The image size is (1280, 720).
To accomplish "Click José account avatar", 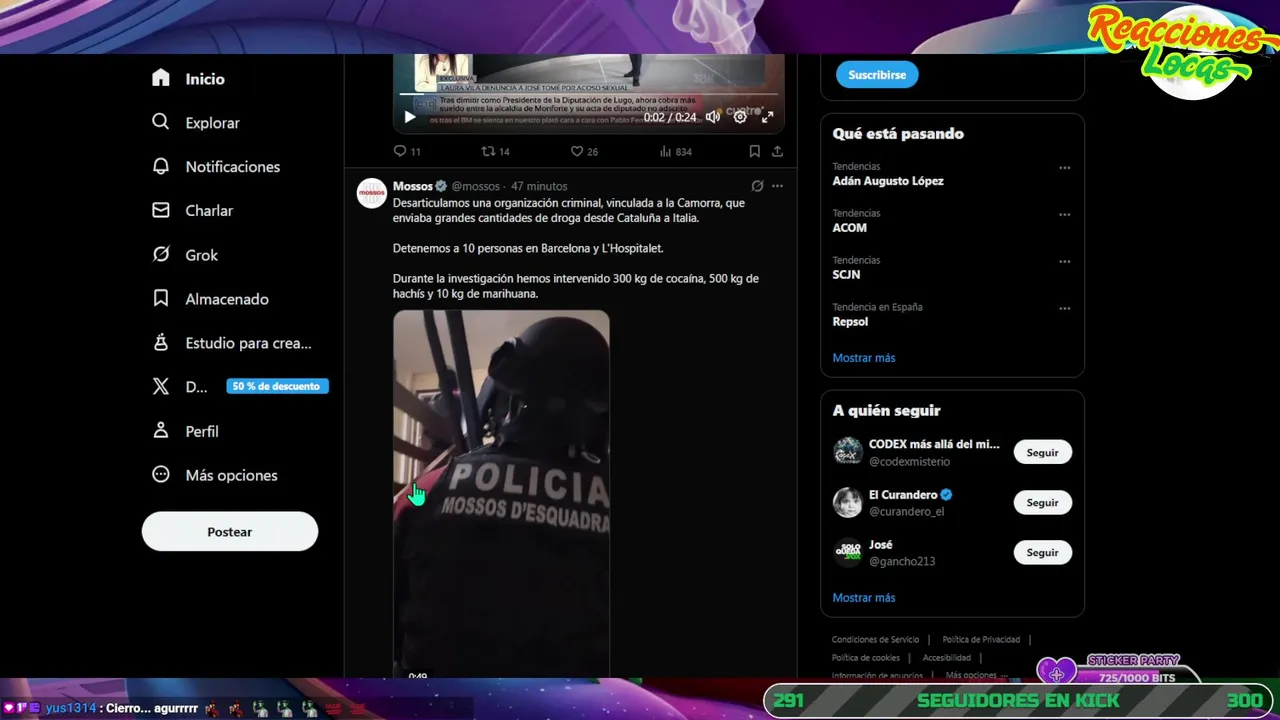I will coord(848,552).
